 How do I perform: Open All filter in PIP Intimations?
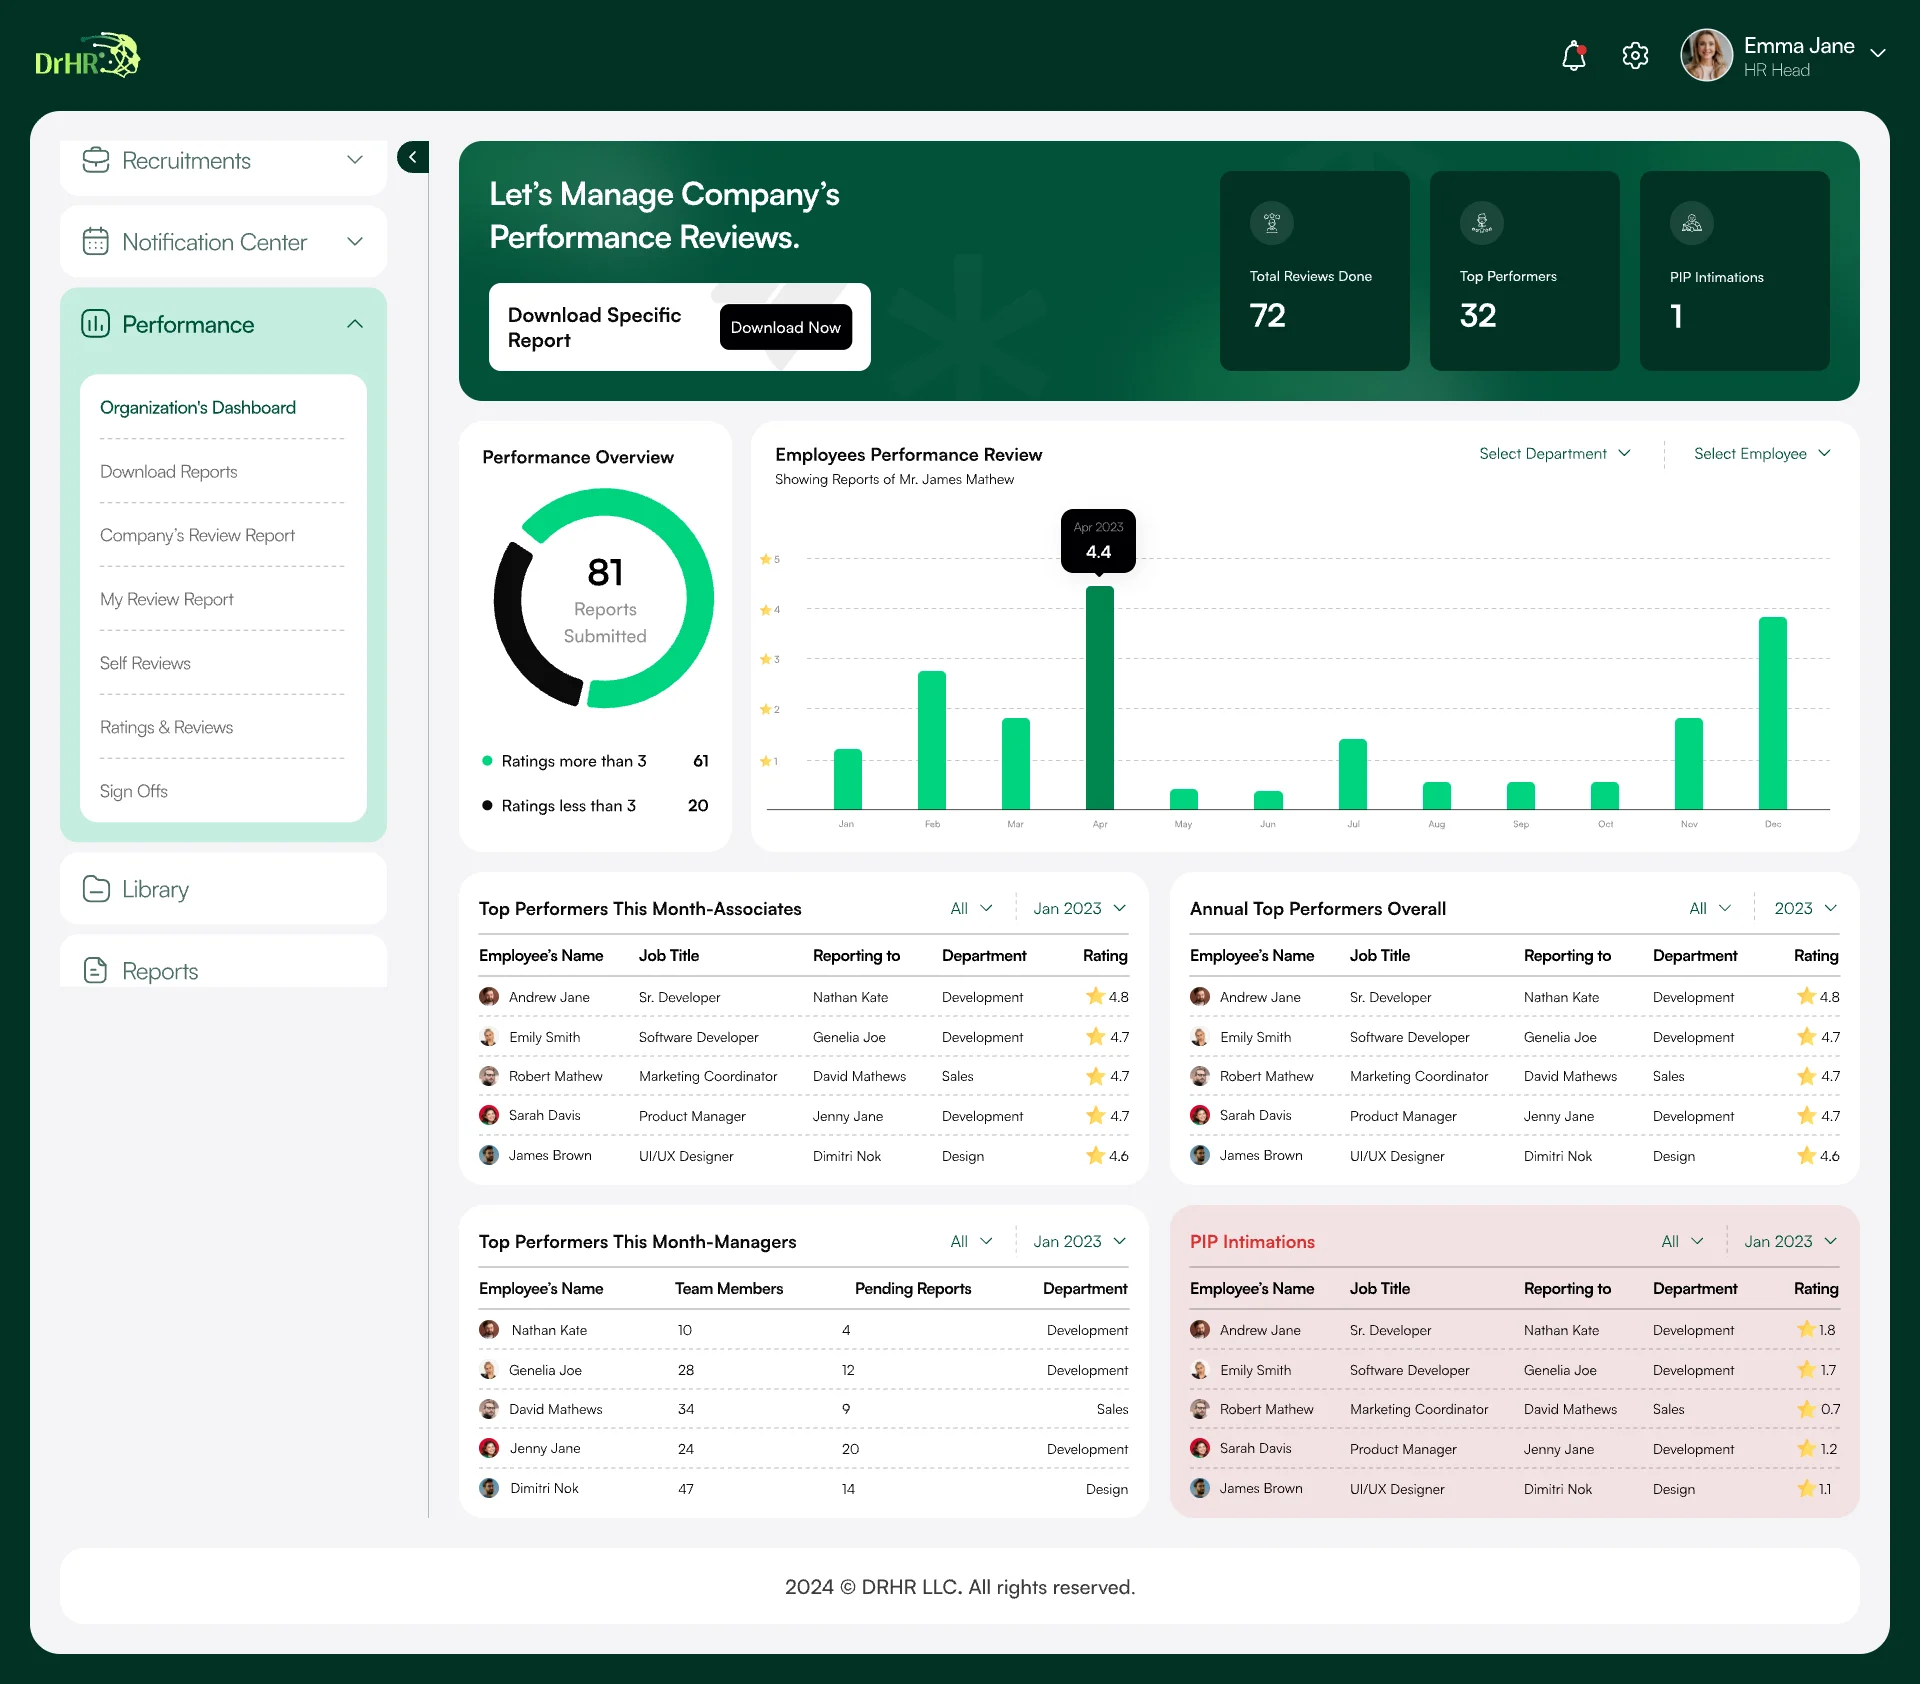1682,1241
